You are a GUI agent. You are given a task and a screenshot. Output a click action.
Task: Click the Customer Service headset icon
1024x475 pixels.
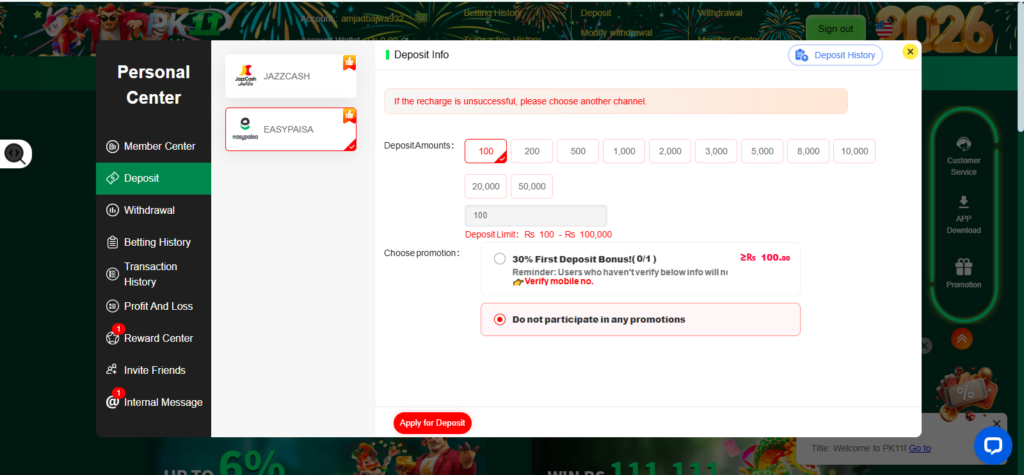(x=963, y=144)
